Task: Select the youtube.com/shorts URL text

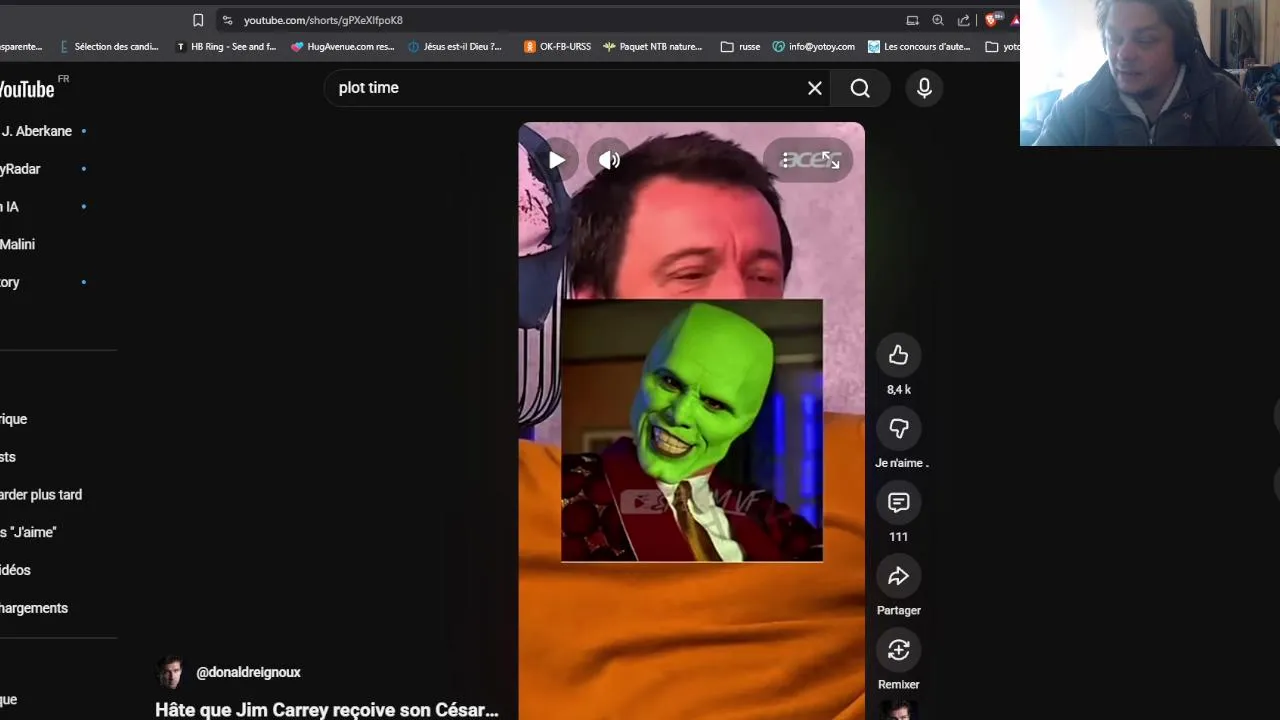Action: 323,20
